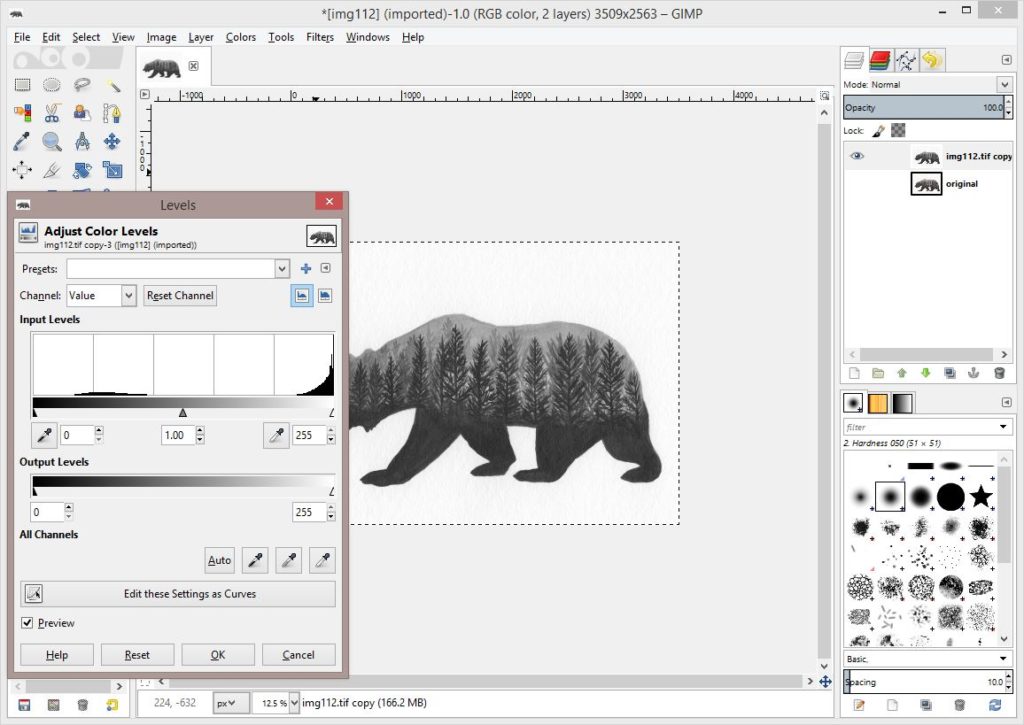Open the Filters menu
The image size is (1024, 725).
coord(320,37)
